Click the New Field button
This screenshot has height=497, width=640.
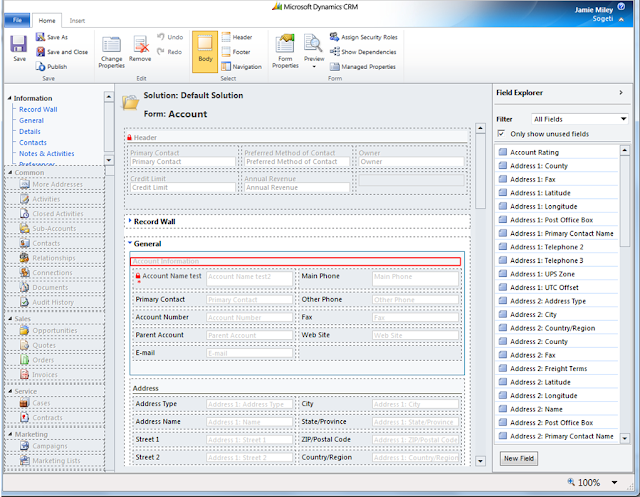coord(519,458)
